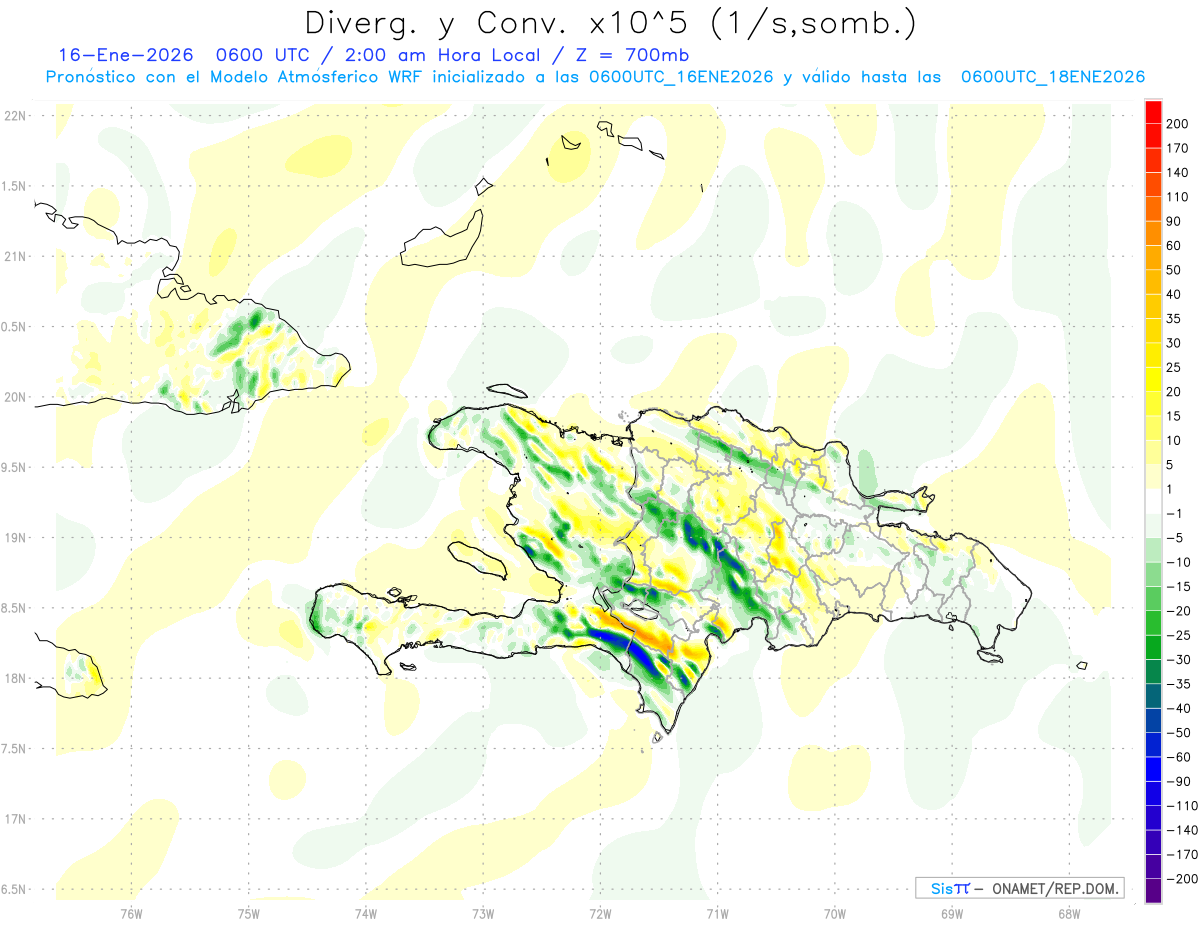Click the 75W longitude label
Screen dimensions: 1200x927
(249, 914)
